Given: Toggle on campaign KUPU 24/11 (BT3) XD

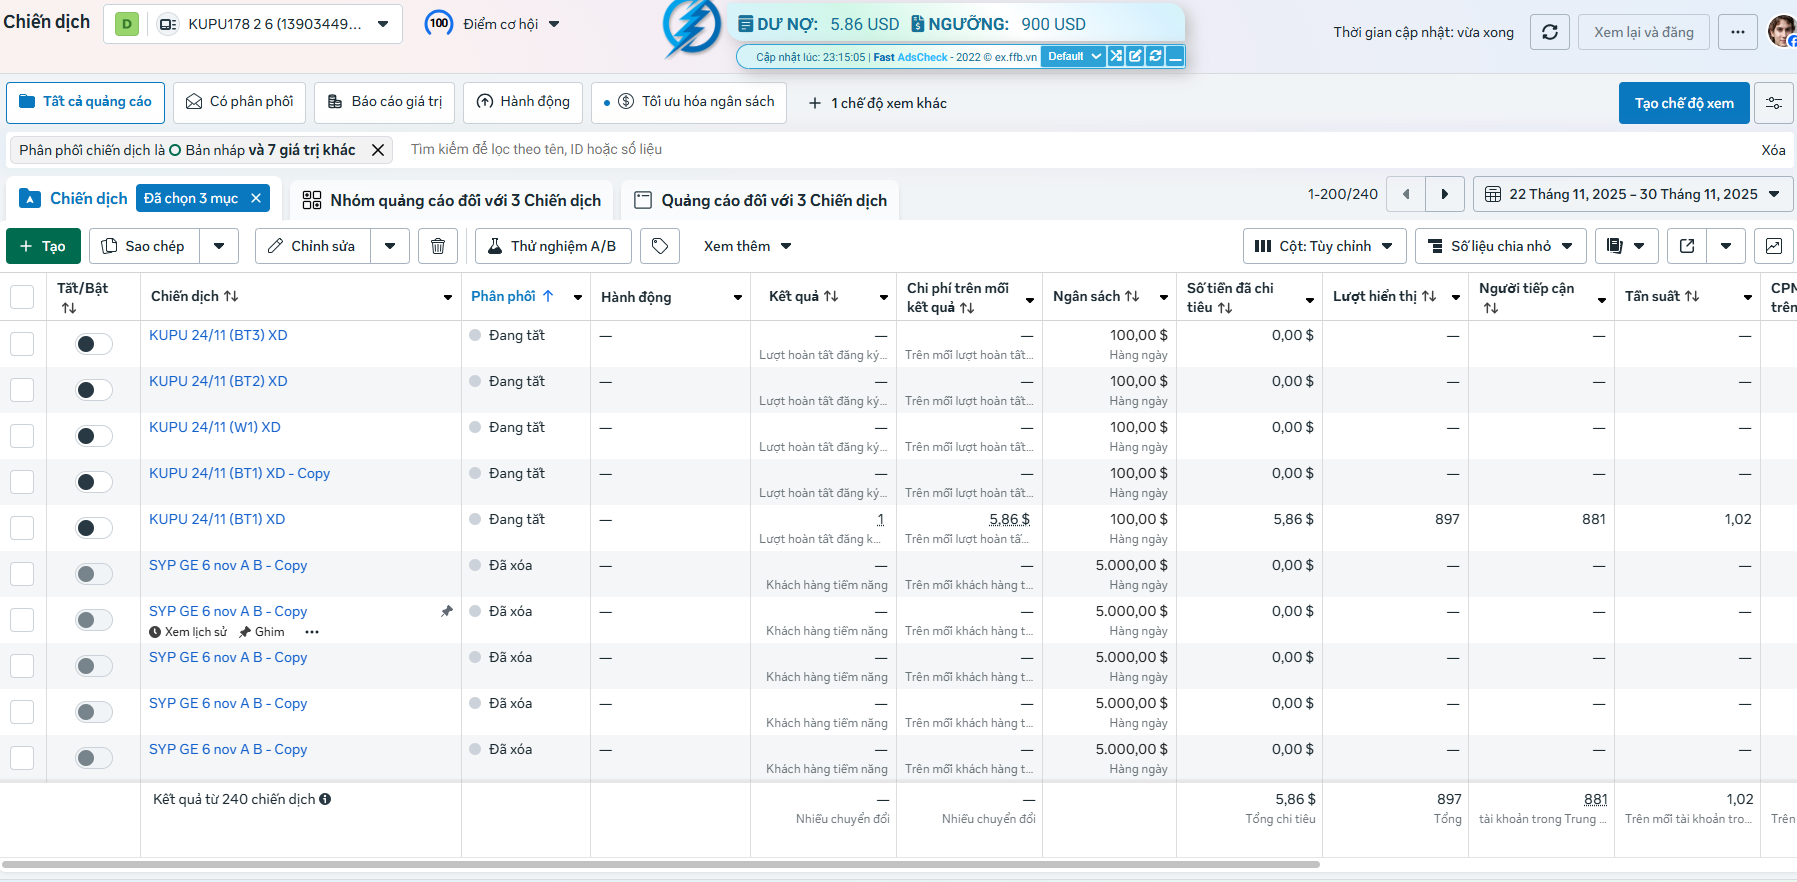Looking at the screenshot, I should (94, 344).
